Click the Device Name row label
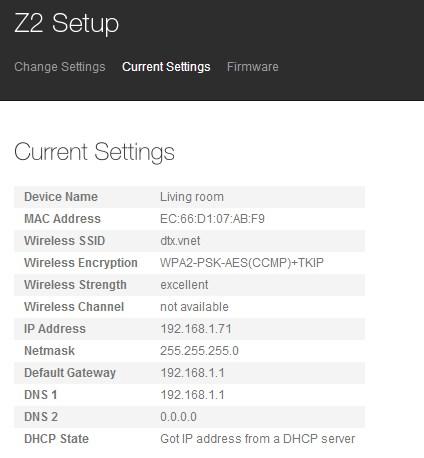Screen dimensions: 424x458 [x=61, y=197]
